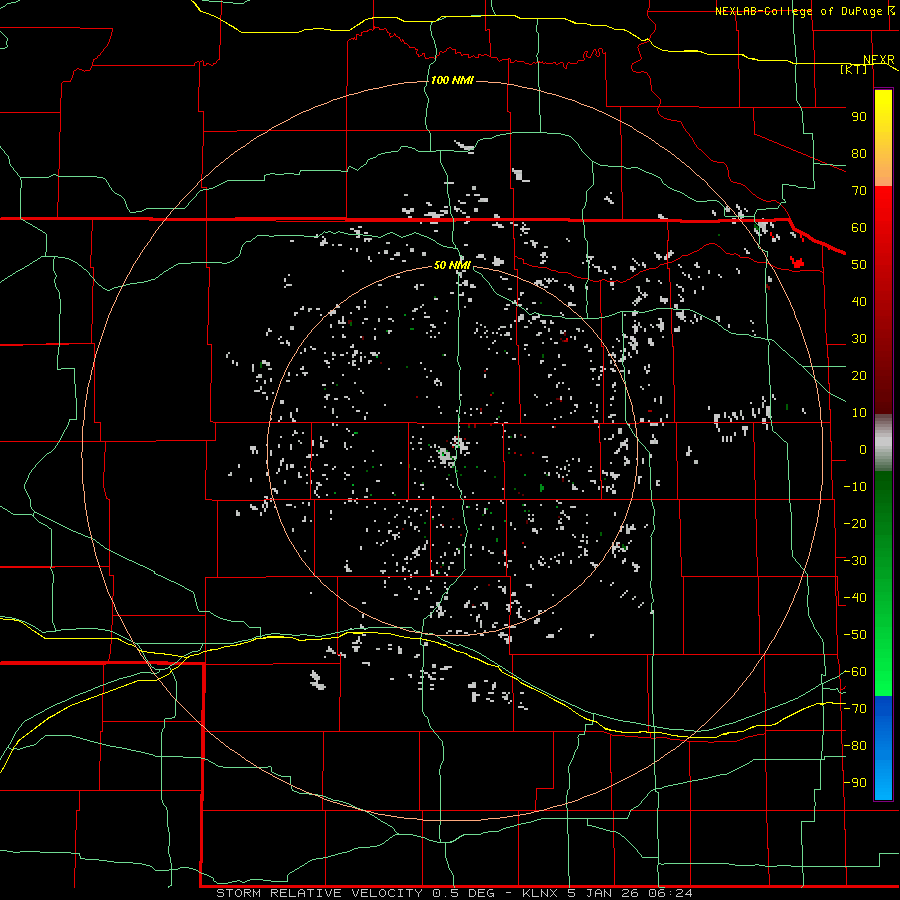Screen dimensions: 900x900
Task: Click the "NEXLAB-College of DuPage" header text
Action: coord(800,11)
